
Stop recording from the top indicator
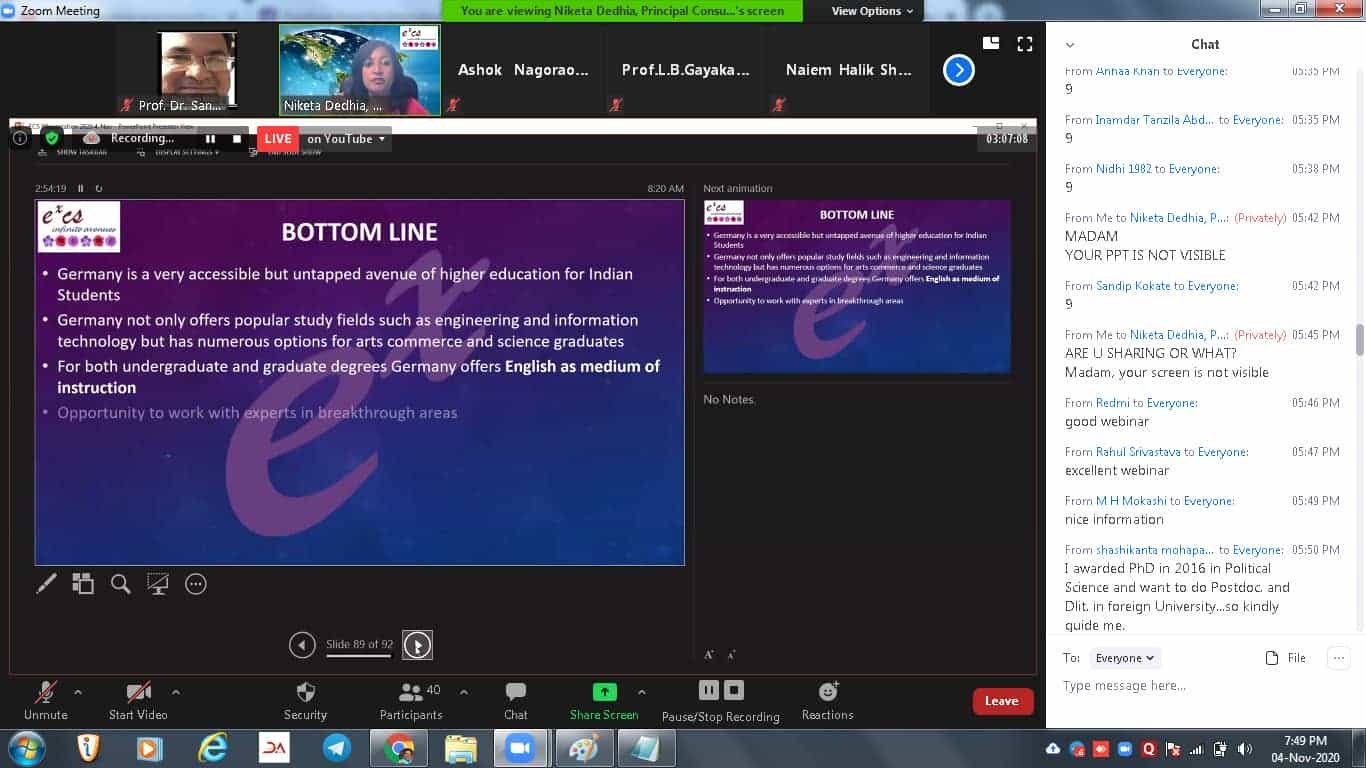[236, 139]
